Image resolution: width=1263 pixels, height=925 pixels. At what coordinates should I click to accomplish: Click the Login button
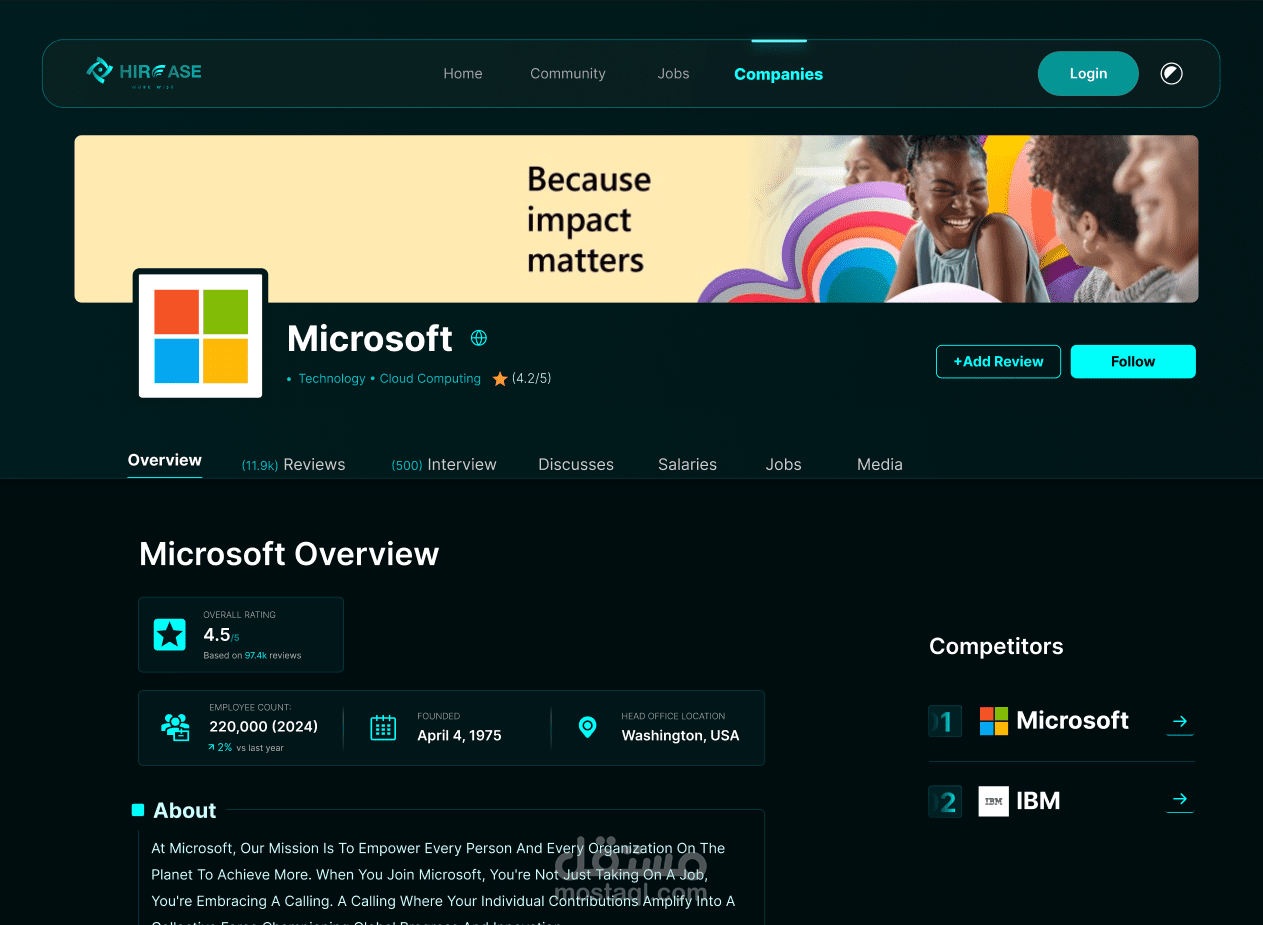coord(1088,73)
